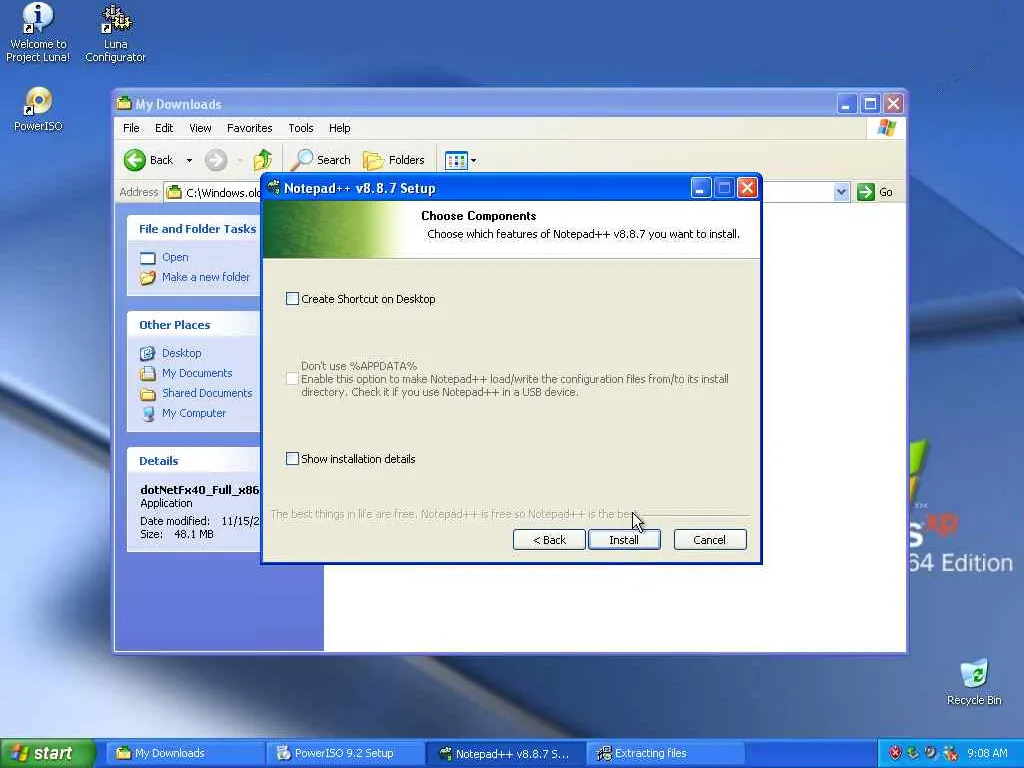
Task: Open the Help menu in My Downloads
Action: 340,128
